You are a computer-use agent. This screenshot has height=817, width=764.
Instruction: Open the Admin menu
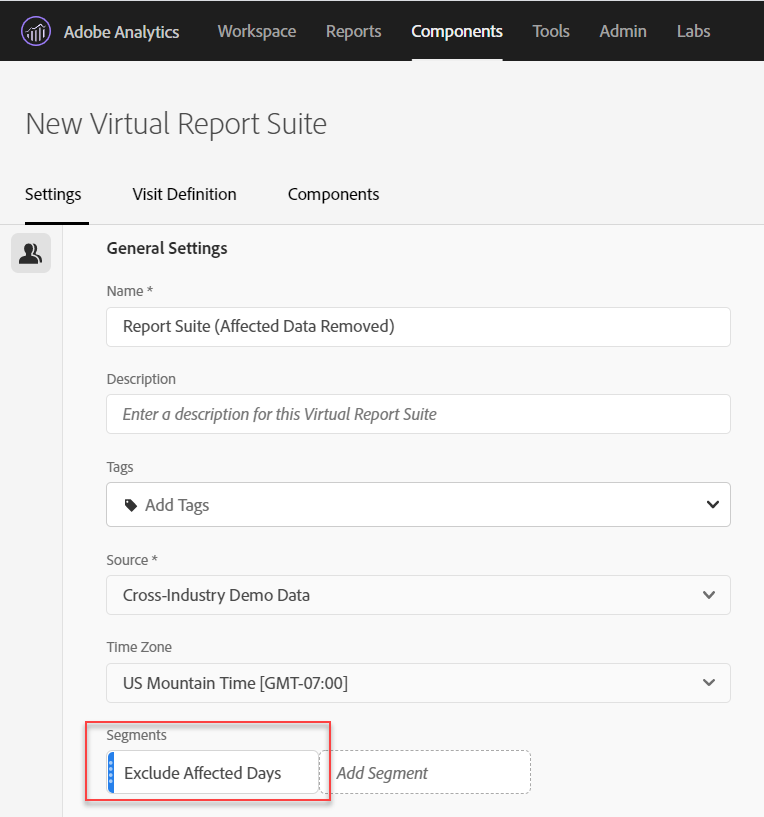click(622, 31)
